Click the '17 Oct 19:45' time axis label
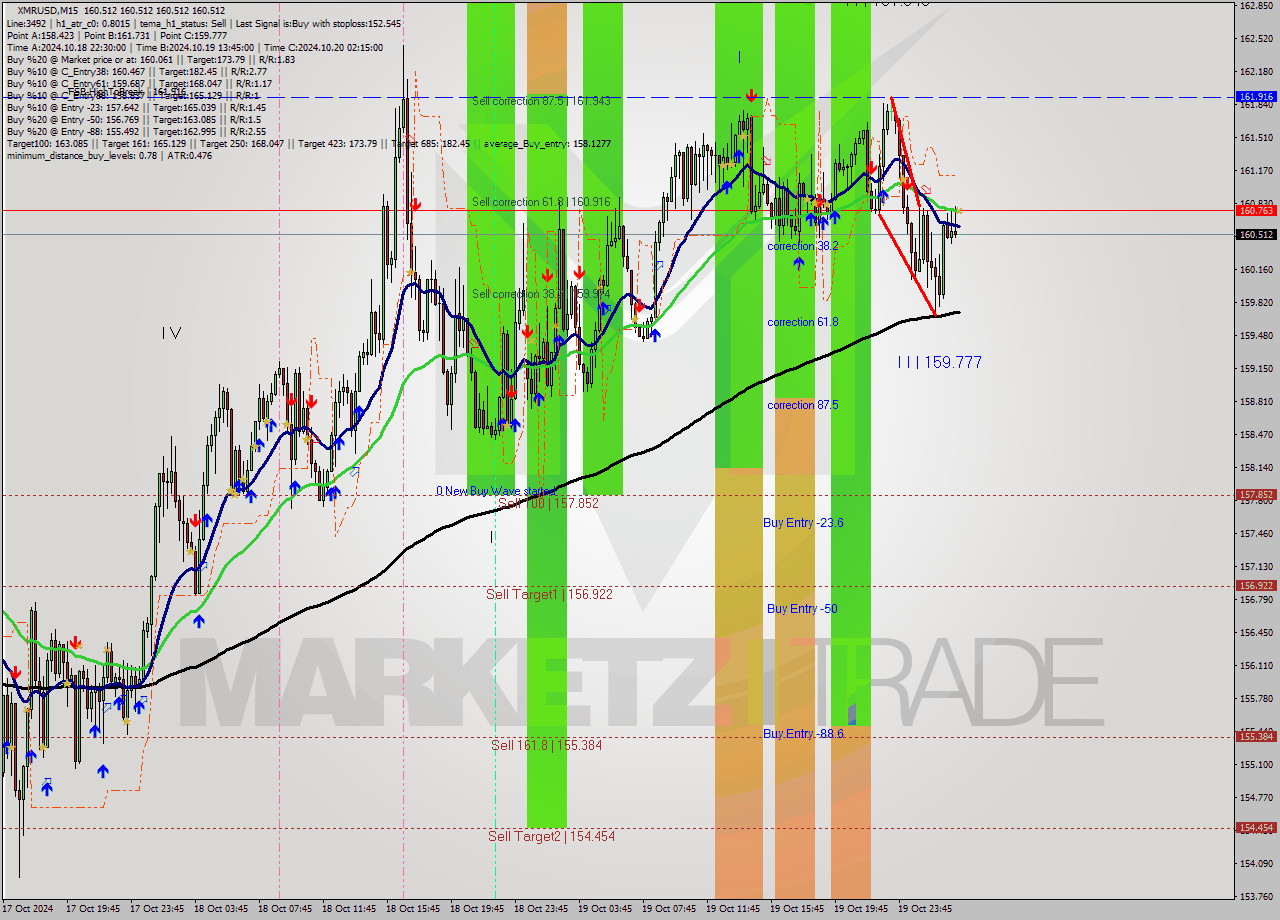 click(x=93, y=909)
